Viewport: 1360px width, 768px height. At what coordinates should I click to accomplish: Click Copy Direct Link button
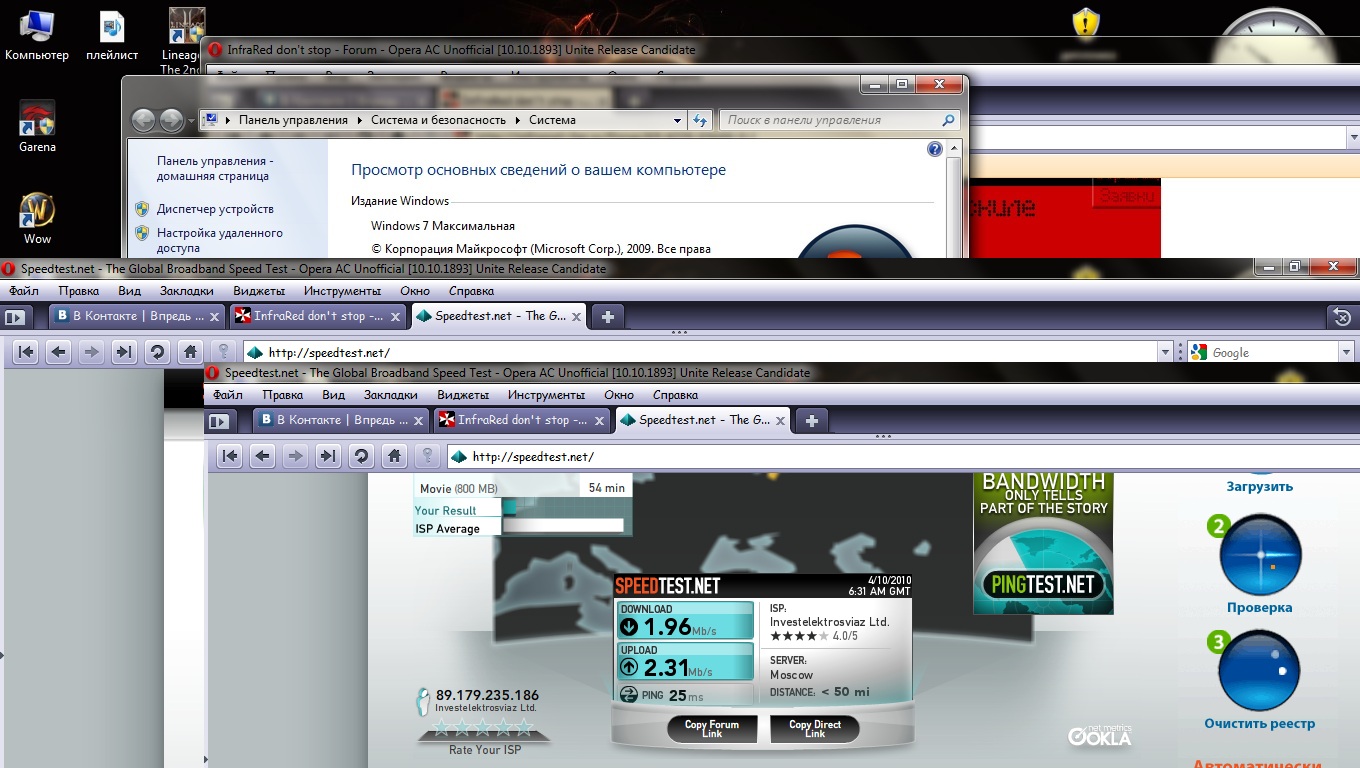coord(815,729)
